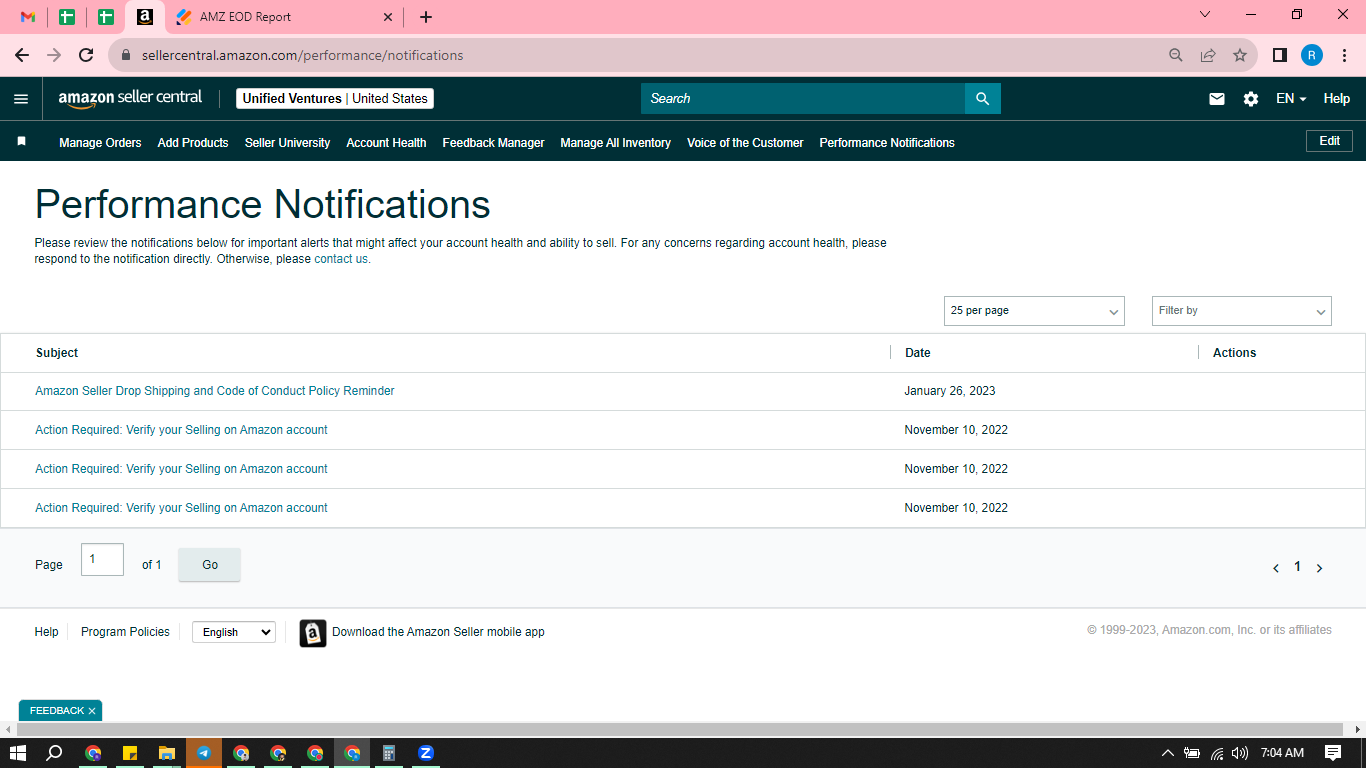The width and height of the screenshot is (1366, 768).
Task: Open Feedback Manager
Action: click(x=493, y=143)
